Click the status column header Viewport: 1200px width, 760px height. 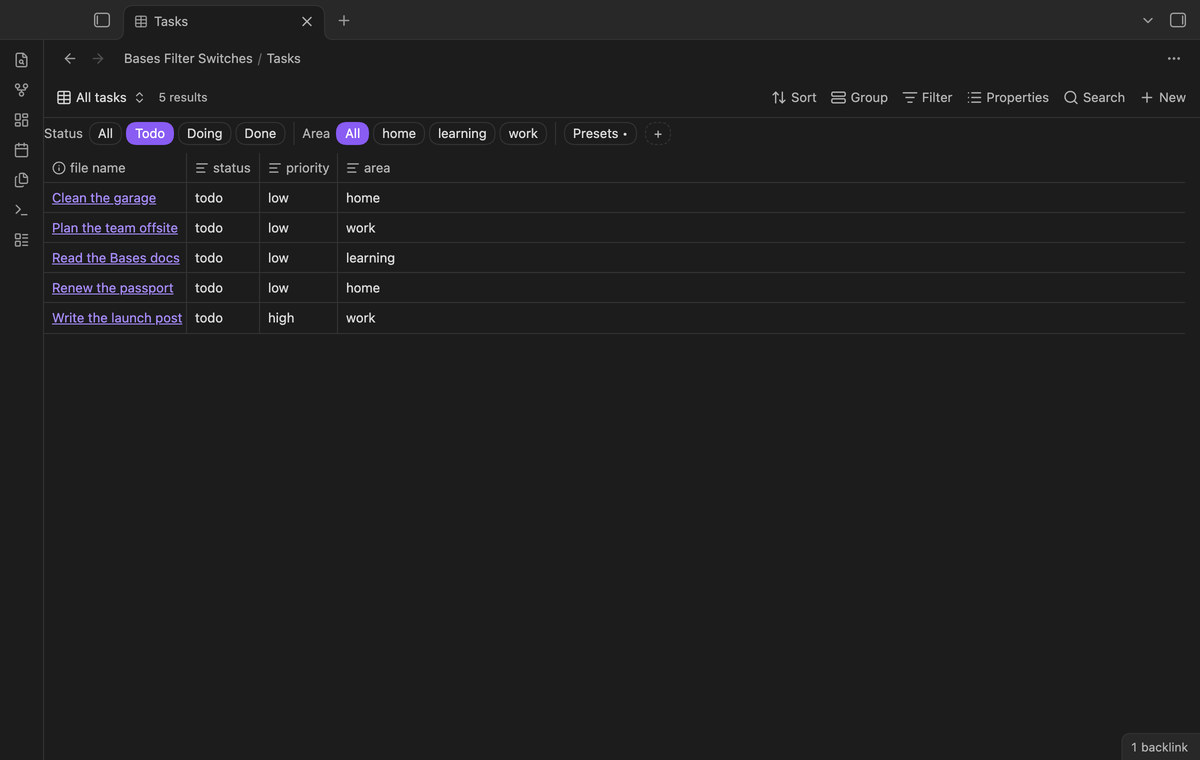223,168
